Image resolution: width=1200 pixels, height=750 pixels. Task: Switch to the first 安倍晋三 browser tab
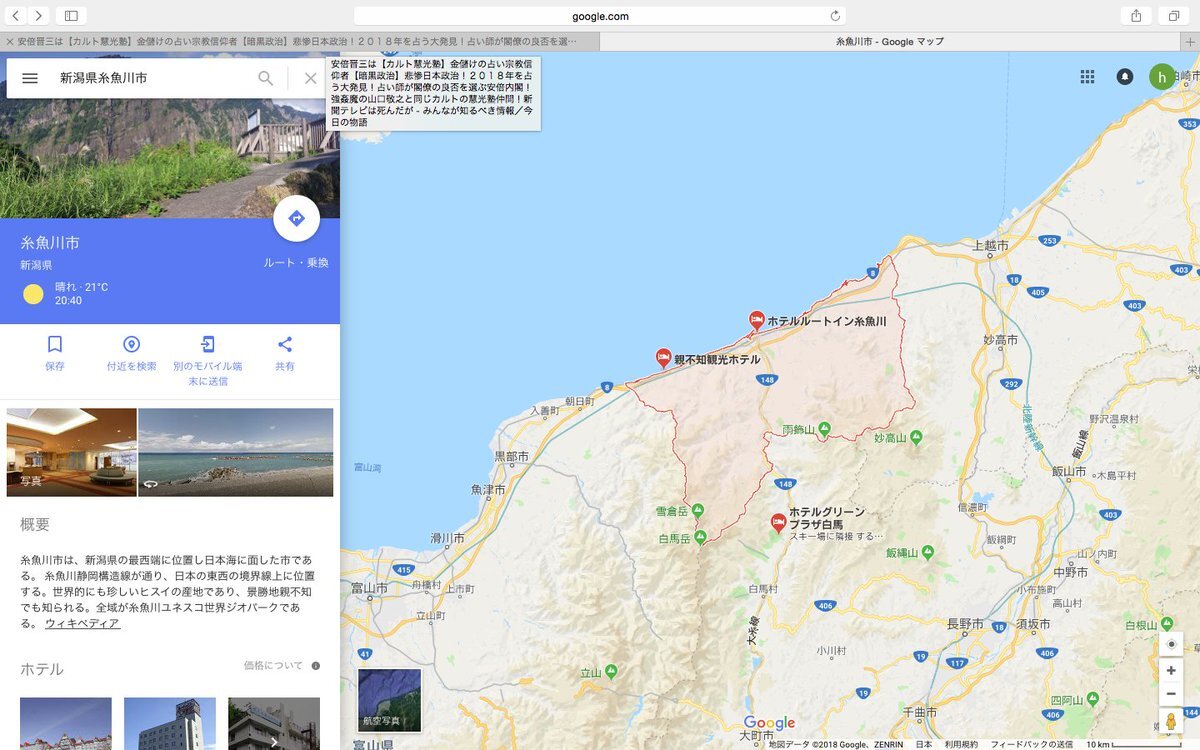coord(300,41)
